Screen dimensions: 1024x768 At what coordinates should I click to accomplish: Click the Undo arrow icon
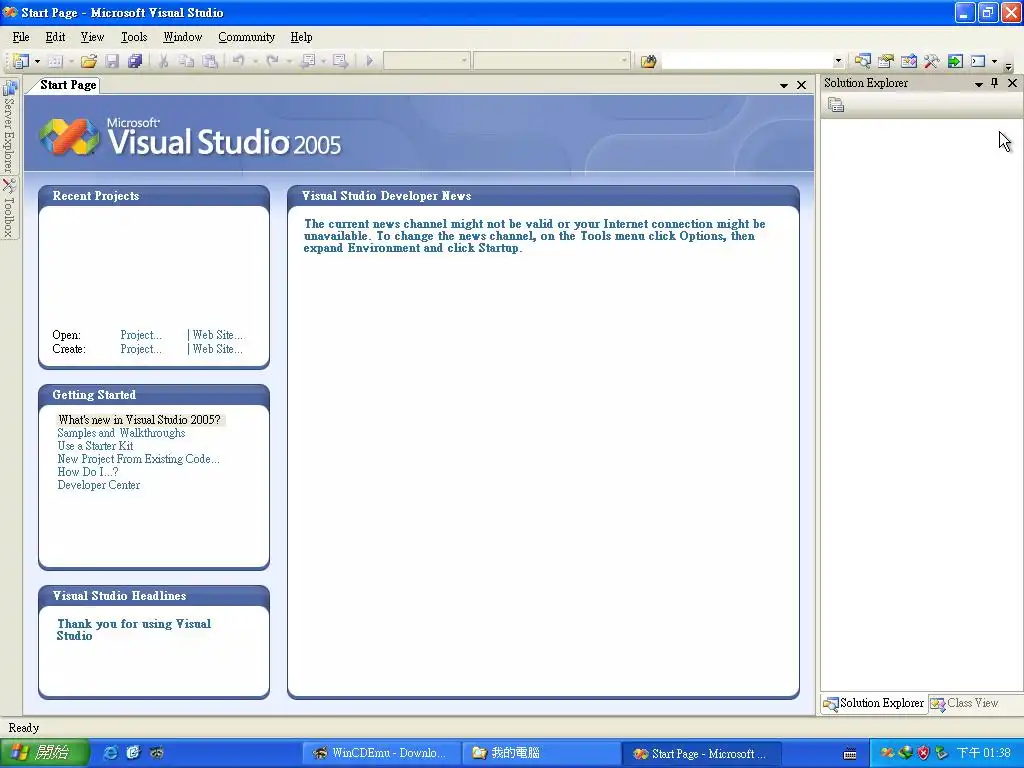pyautogui.click(x=239, y=61)
